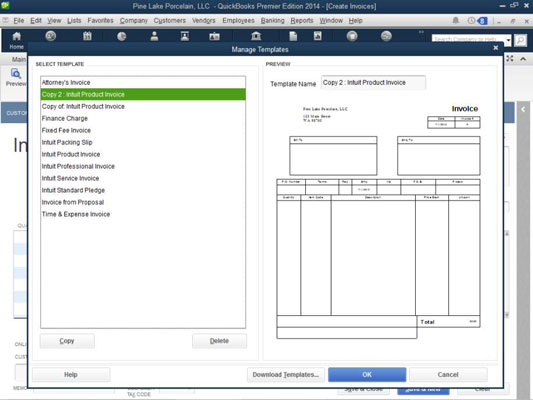
Task: Click the single person Customers icon
Action: tap(154, 36)
